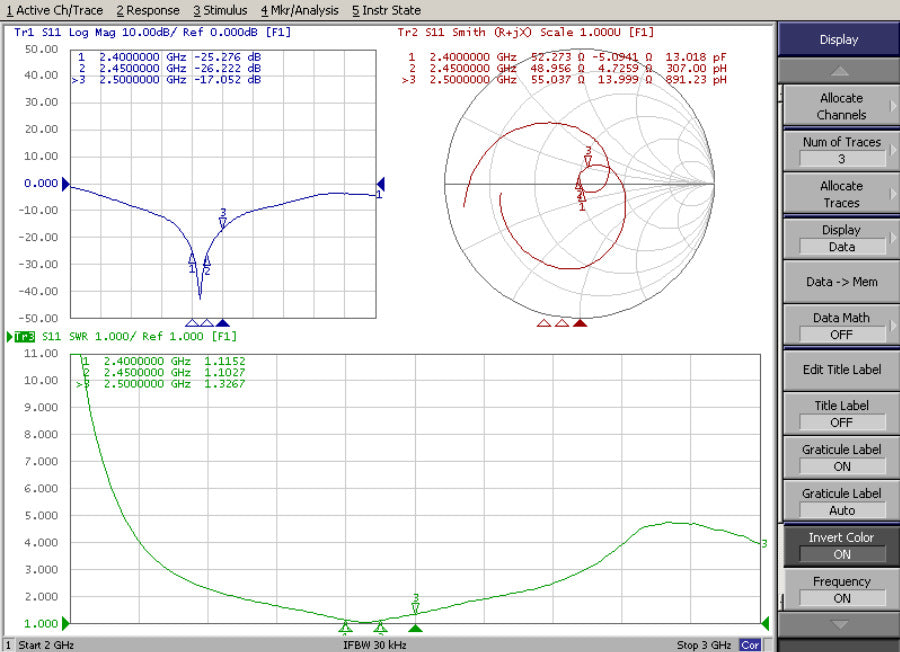Image resolution: width=900 pixels, height=652 pixels.
Task: Click first hollow blue marker triangle below Tr1 plot
Action: click(x=192, y=323)
